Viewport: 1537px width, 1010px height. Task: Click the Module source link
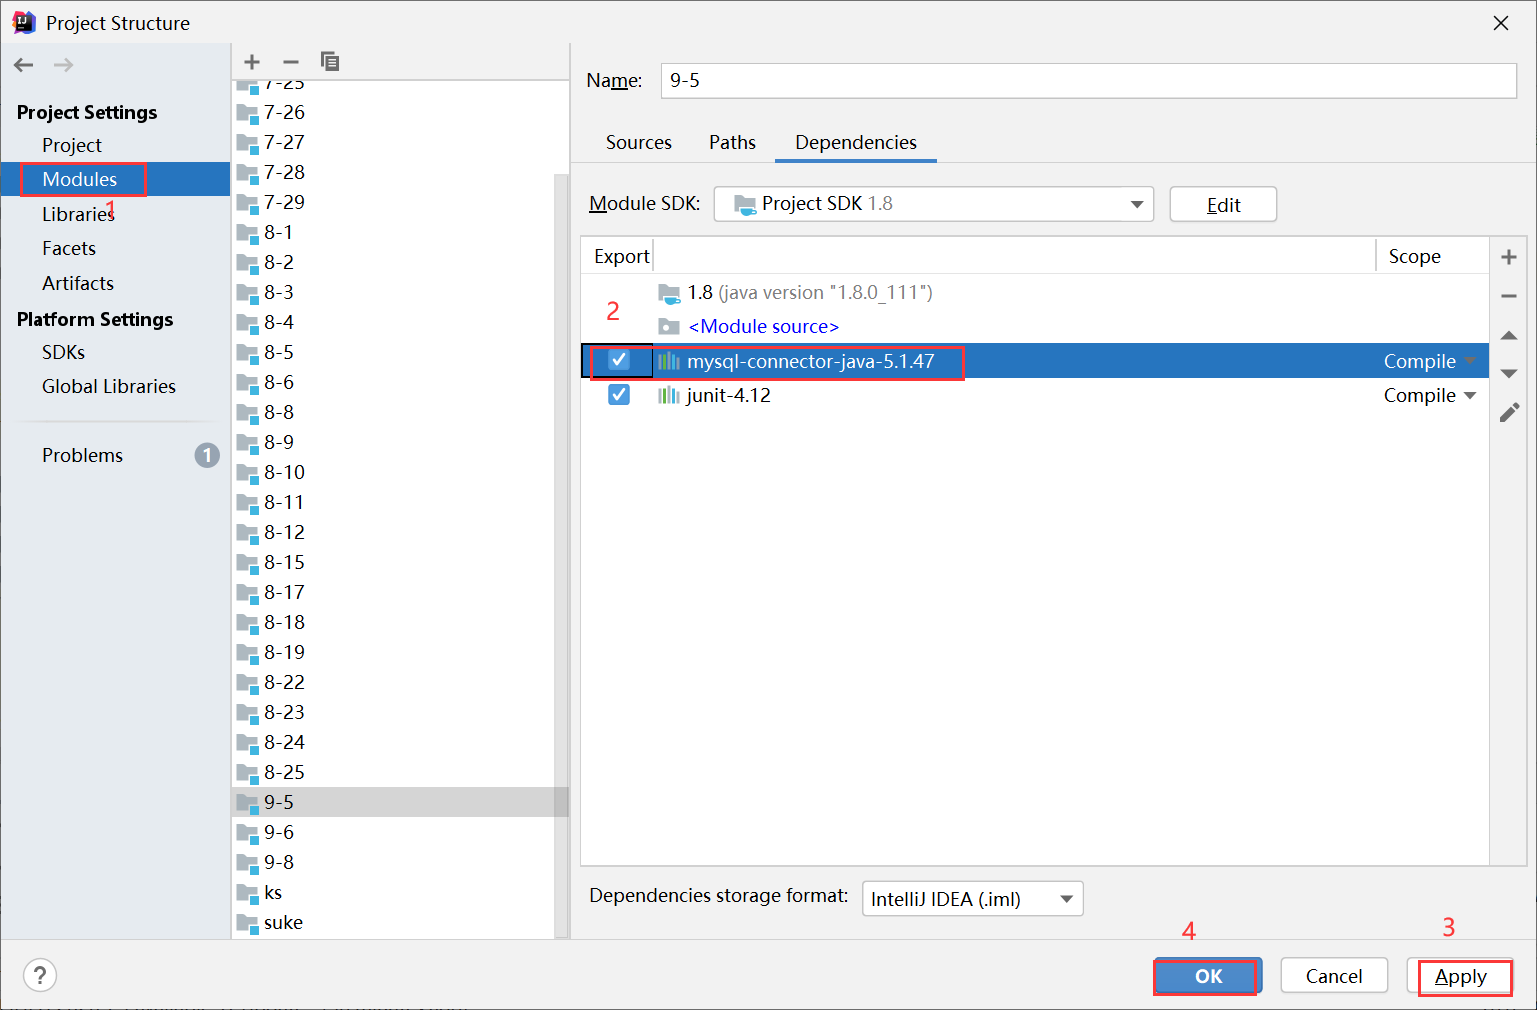(x=764, y=326)
